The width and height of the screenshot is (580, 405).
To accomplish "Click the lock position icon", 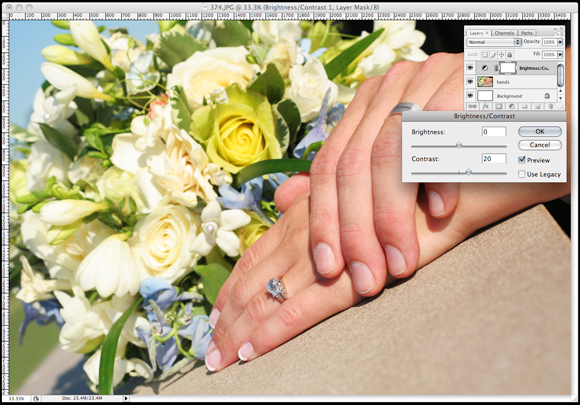I will tap(501, 55).
